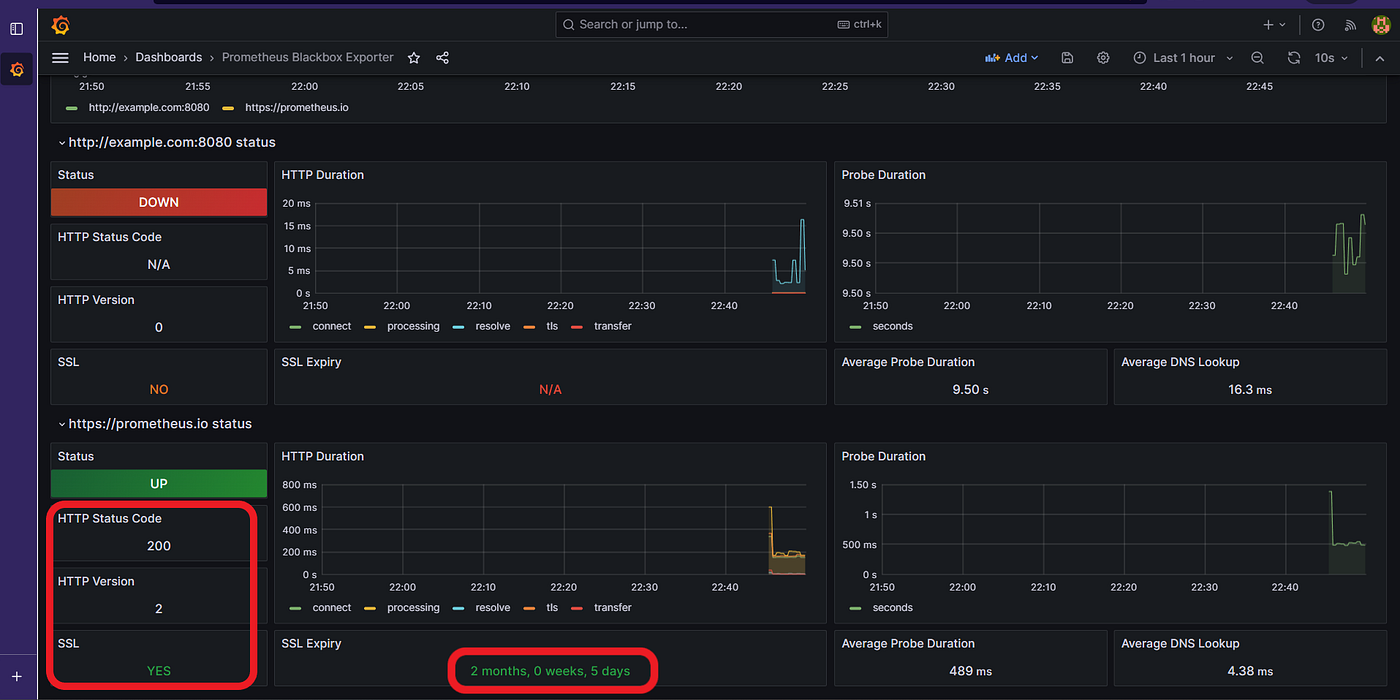Open the share dashboard panel
The height and width of the screenshot is (700, 1400).
point(442,57)
